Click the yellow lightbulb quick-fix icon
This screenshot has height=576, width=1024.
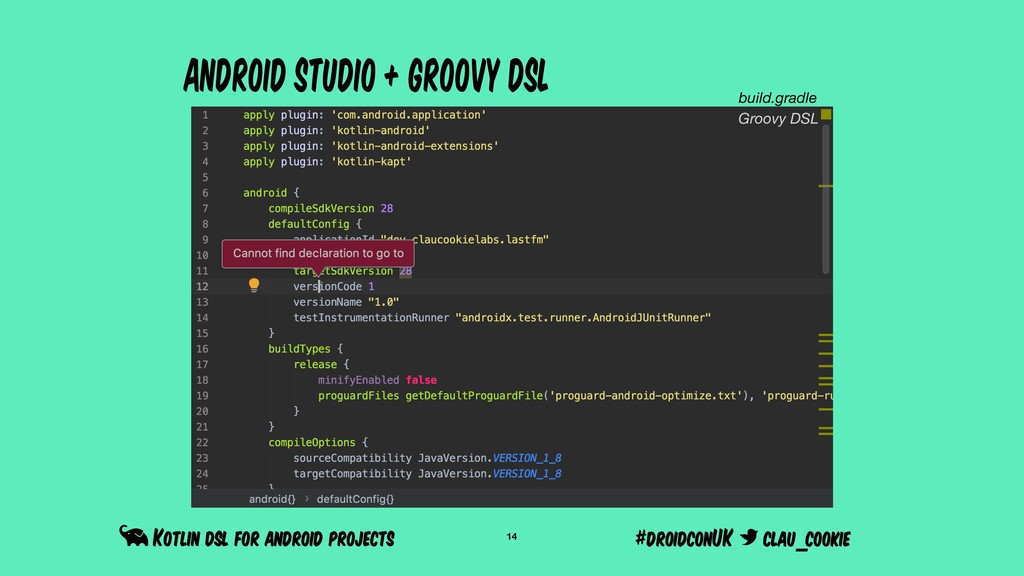[x=254, y=285]
